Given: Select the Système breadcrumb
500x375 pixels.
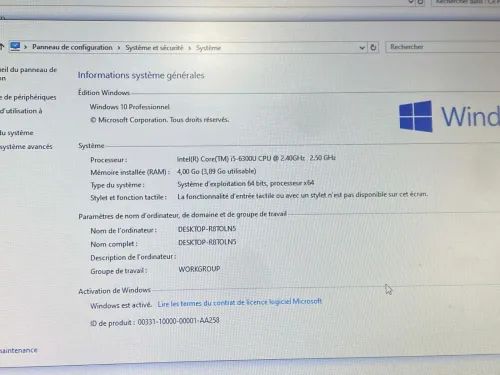Looking at the screenshot, I should [x=208, y=48].
